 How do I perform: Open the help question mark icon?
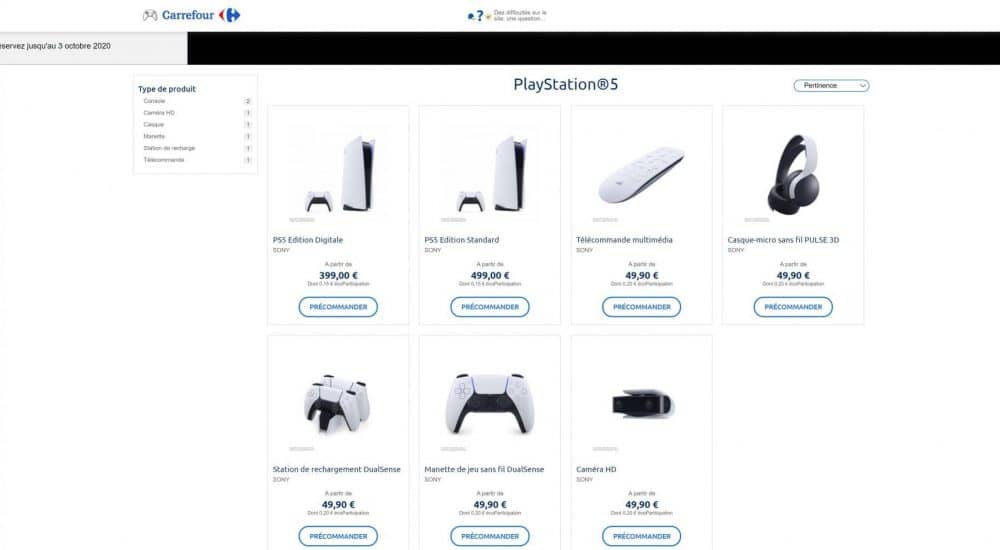479,15
